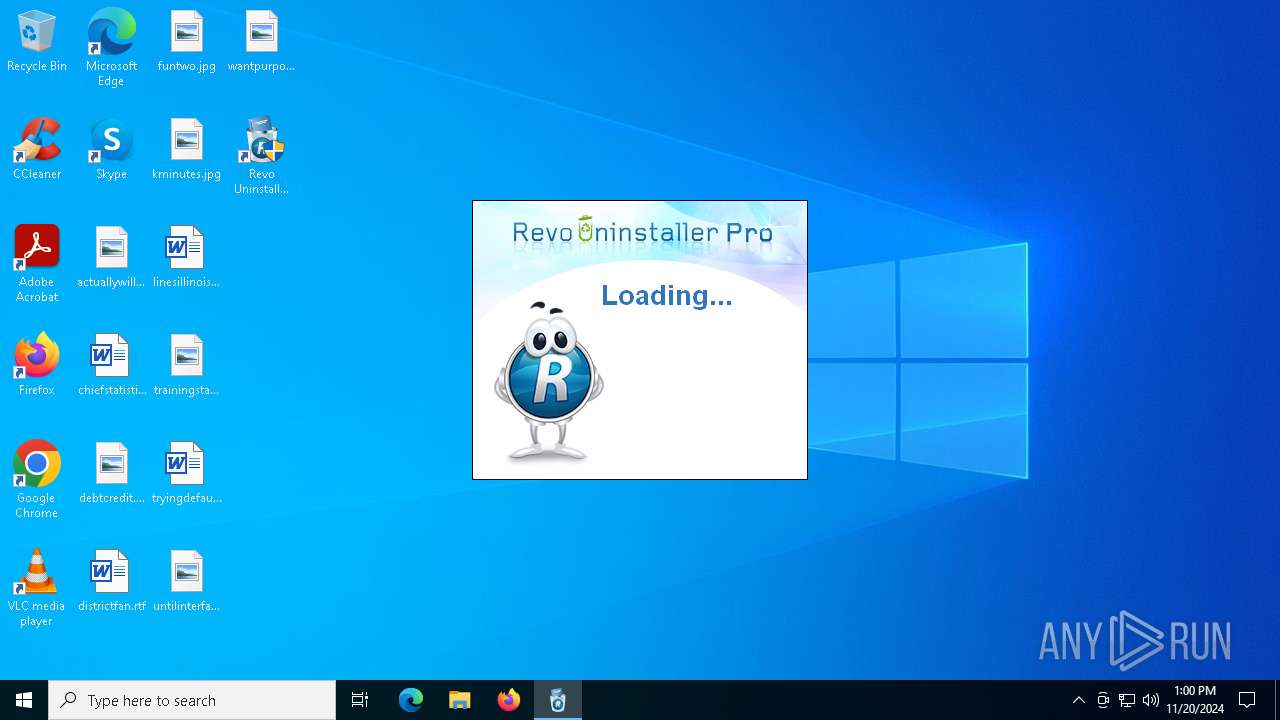Select the districtfan.rtf document
Screen dimensions: 1280x720
pyautogui.click(x=111, y=582)
